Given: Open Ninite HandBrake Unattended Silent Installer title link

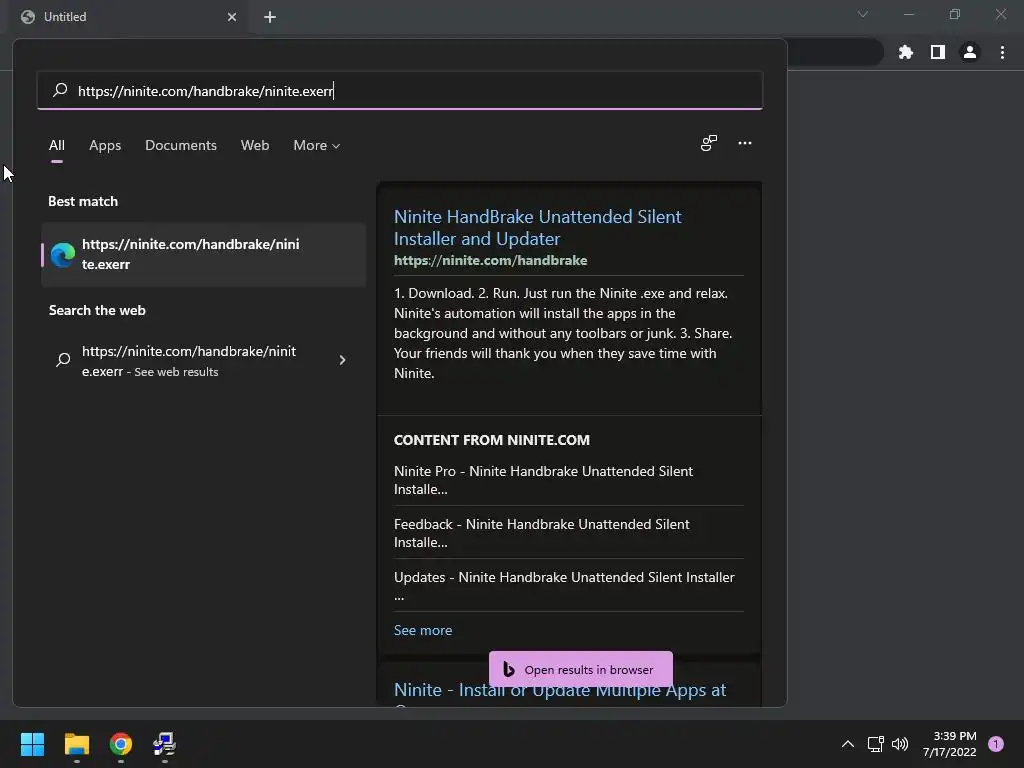Looking at the screenshot, I should (537, 227).
